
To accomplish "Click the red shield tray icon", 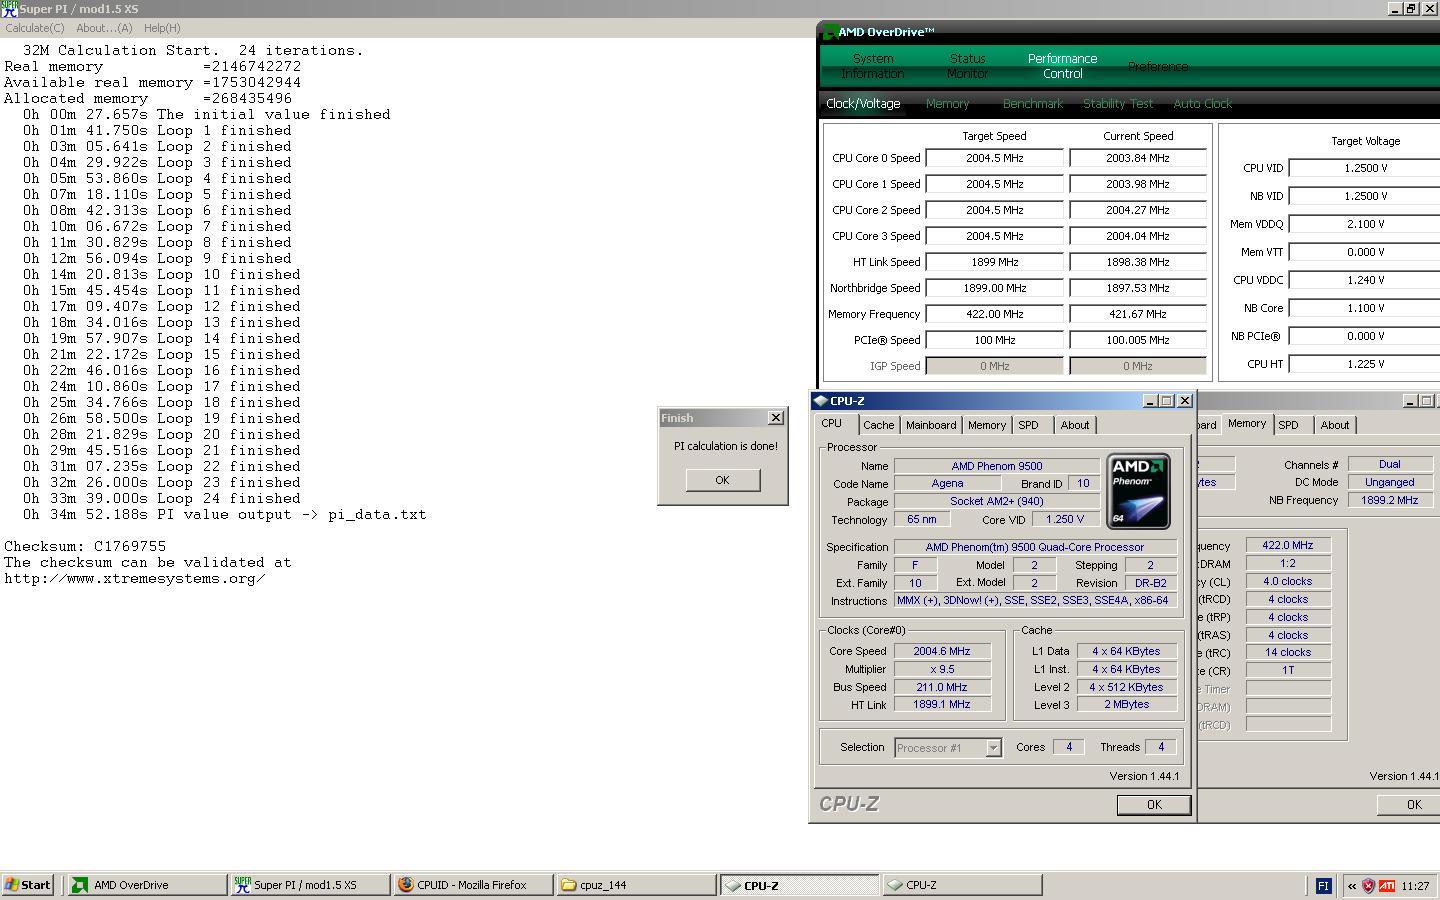I will point(1369,885).
